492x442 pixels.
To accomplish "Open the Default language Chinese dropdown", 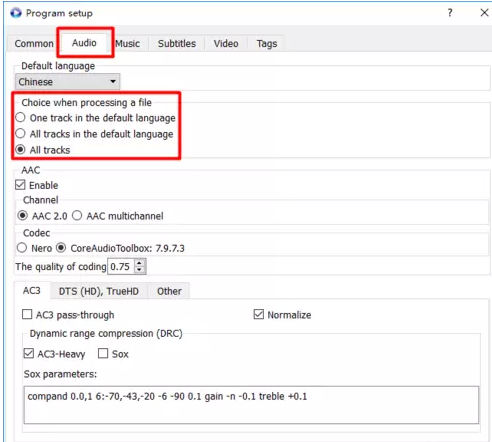I will click(68, 82).
